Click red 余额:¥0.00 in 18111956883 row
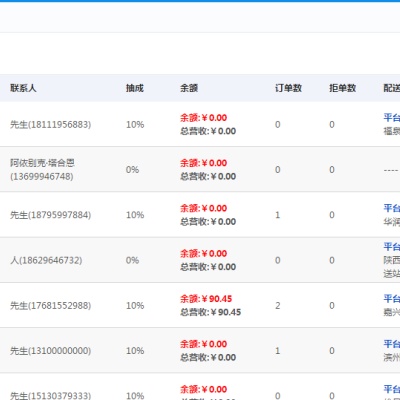This screenshot has height=400, width=400. pos(203,118)
